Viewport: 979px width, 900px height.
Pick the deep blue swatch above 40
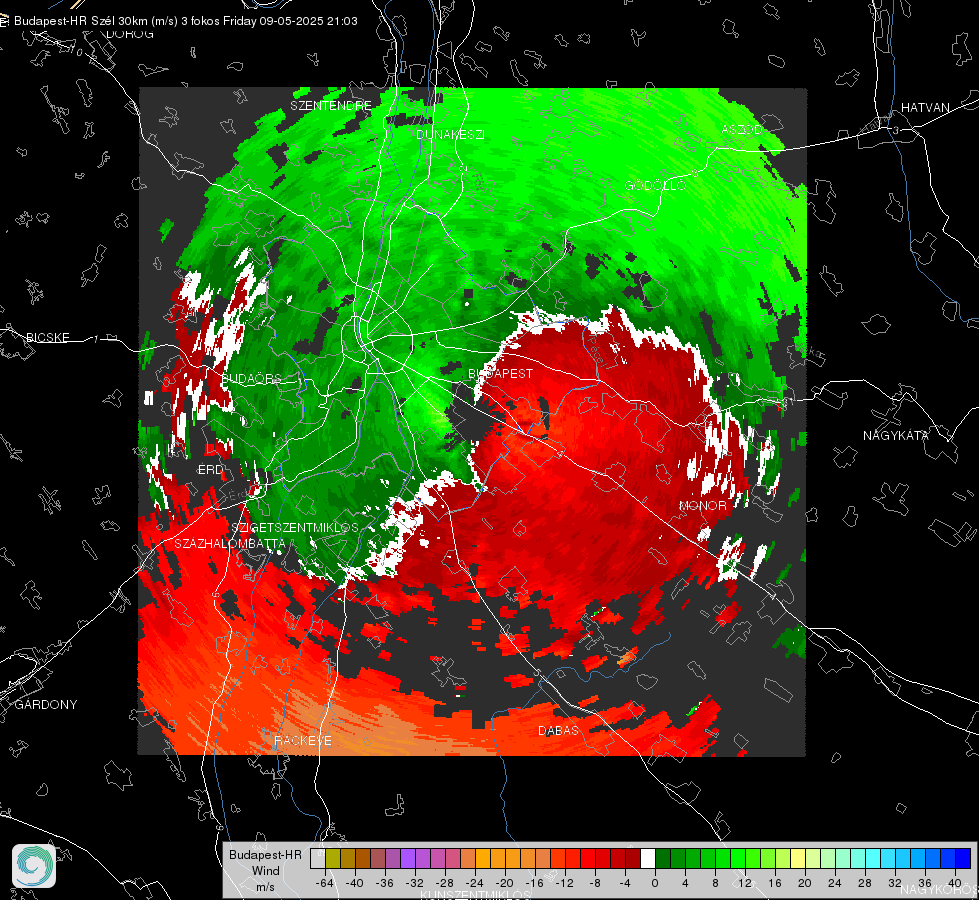coord(963,858)
